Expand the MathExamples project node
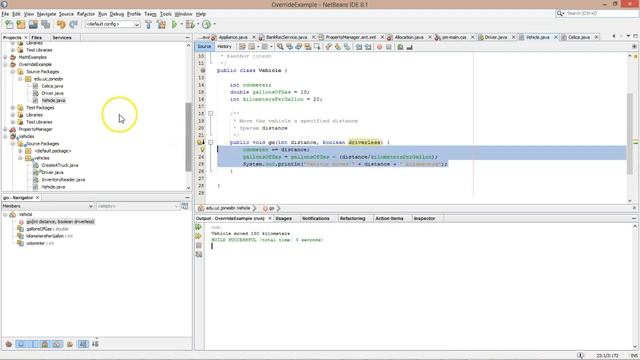 [6, 57]
